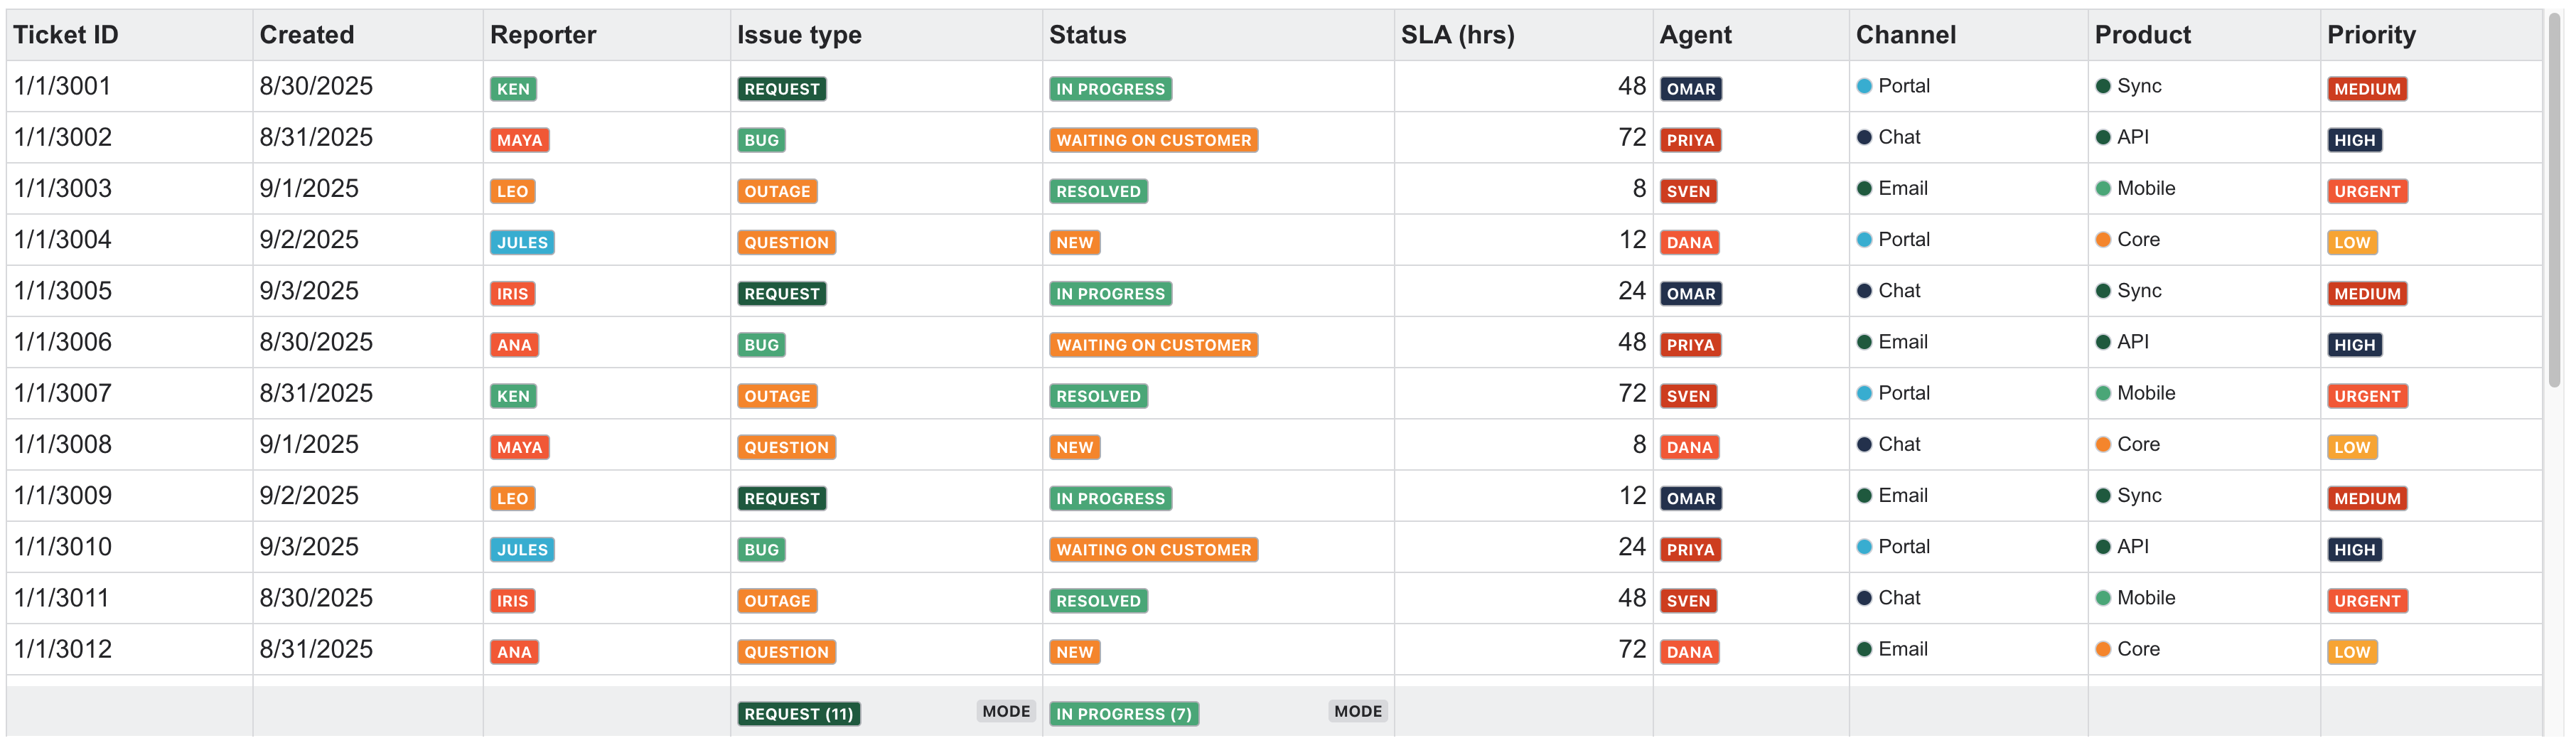Click the LOW priority tag in row 1/1/3008

point(2352,447)
